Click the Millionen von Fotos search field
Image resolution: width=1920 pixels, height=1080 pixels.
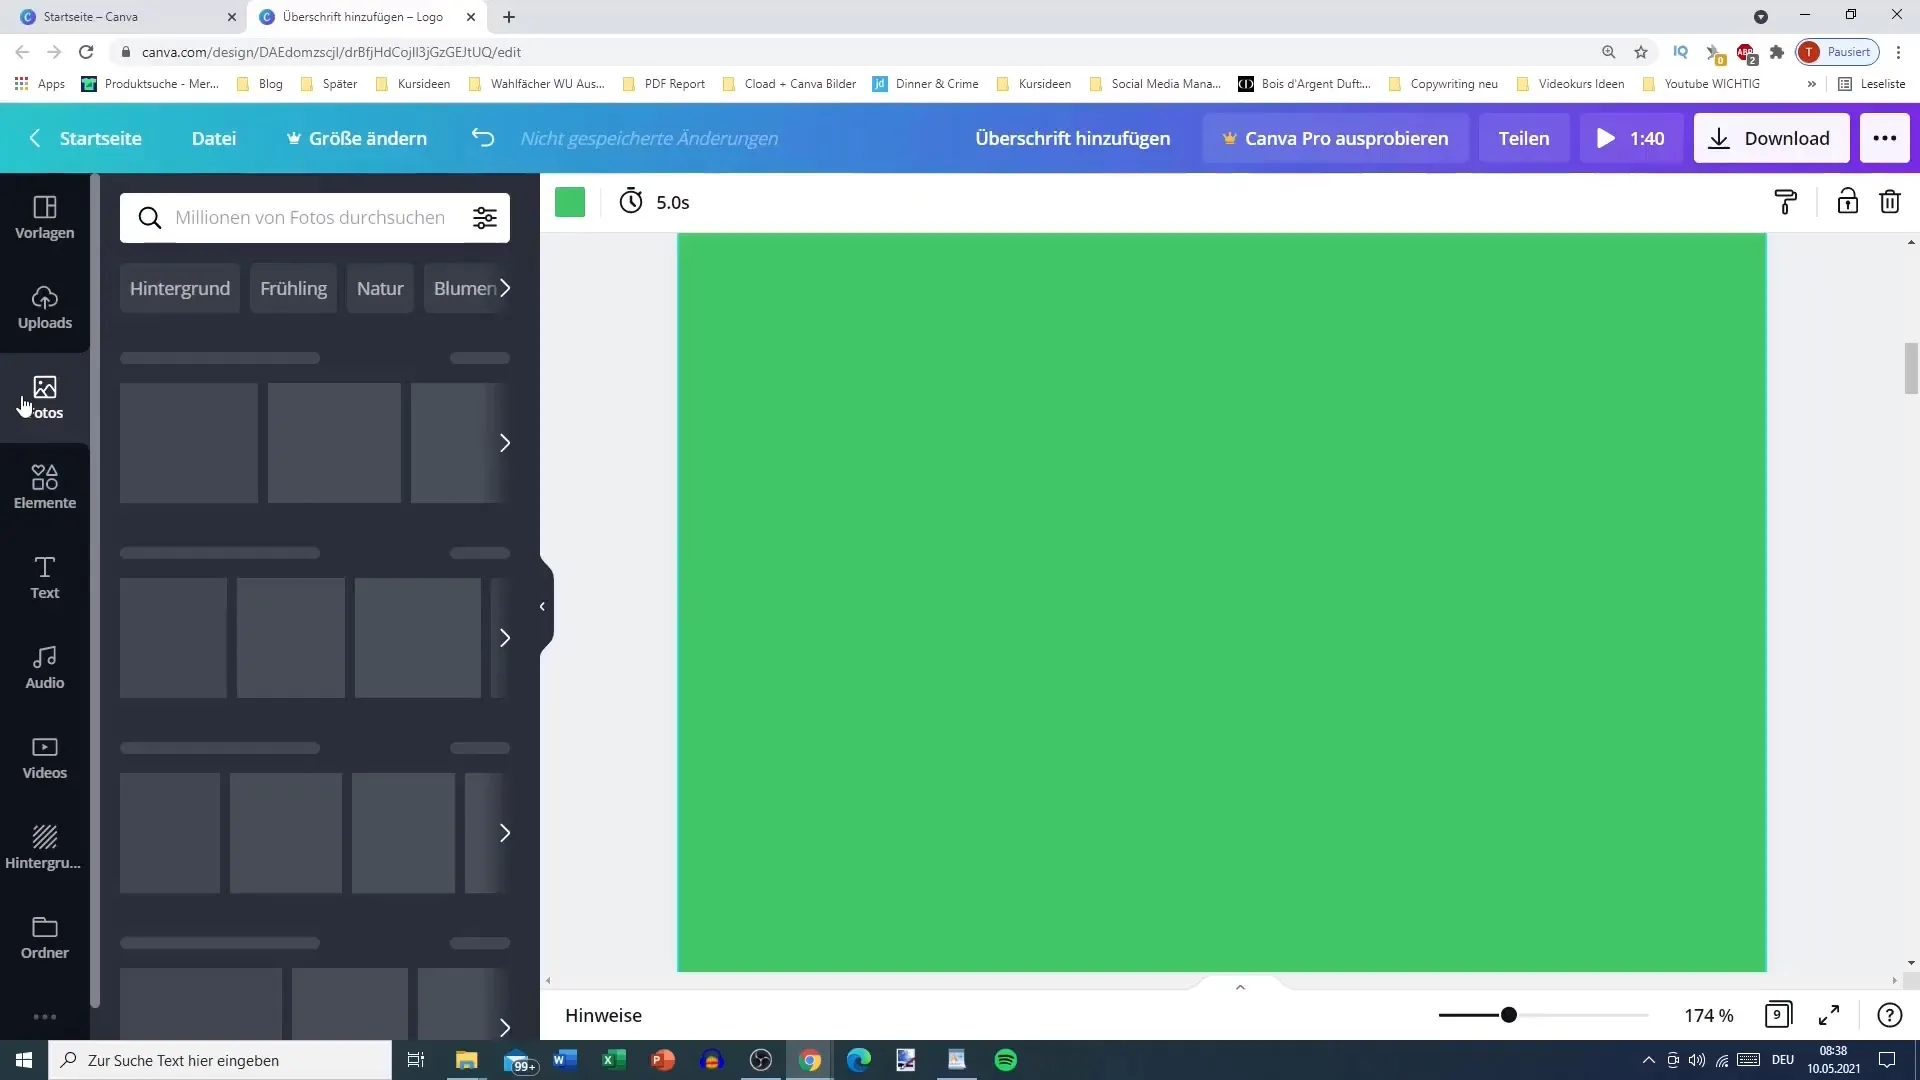click(x=314, y=216)
